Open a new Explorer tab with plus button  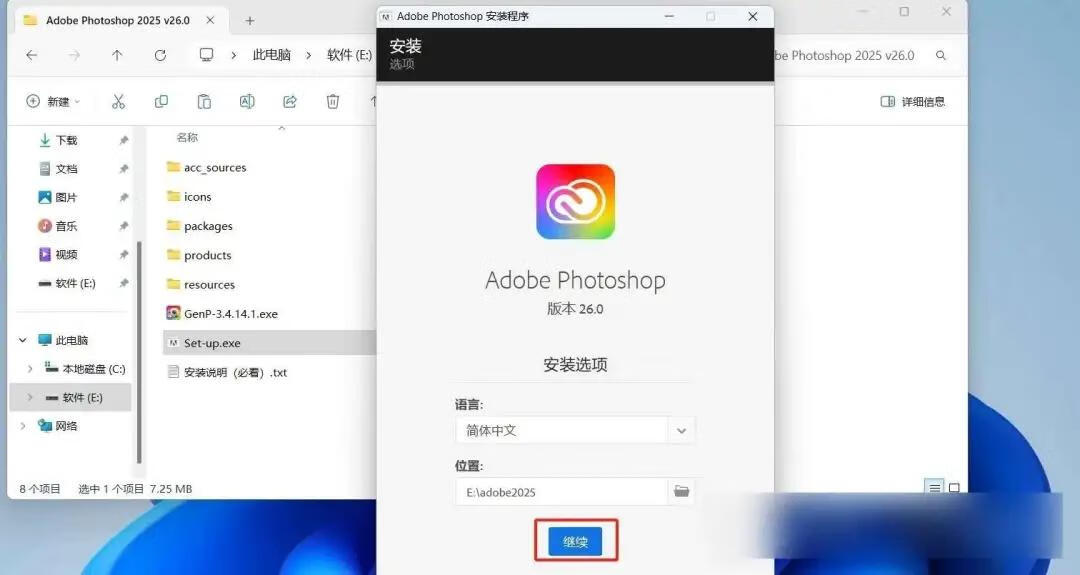250,21
